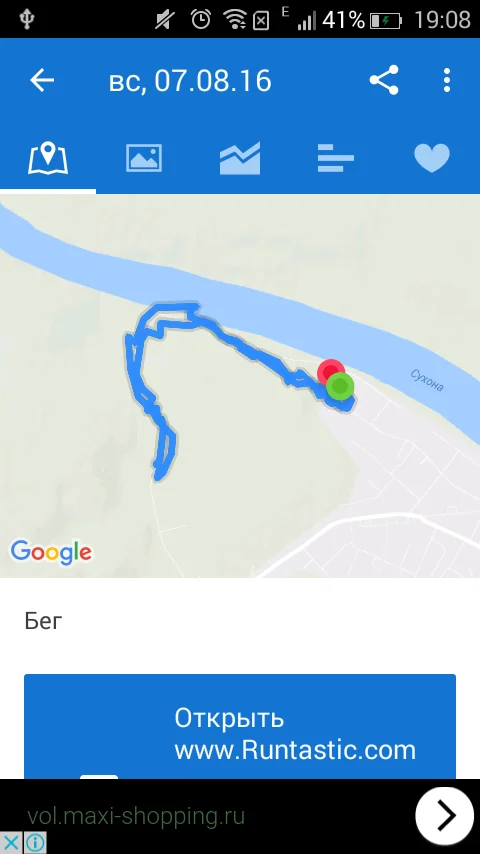Open the photos tab
The height and width of the screenshot is (854, 480).
point(144,158)
